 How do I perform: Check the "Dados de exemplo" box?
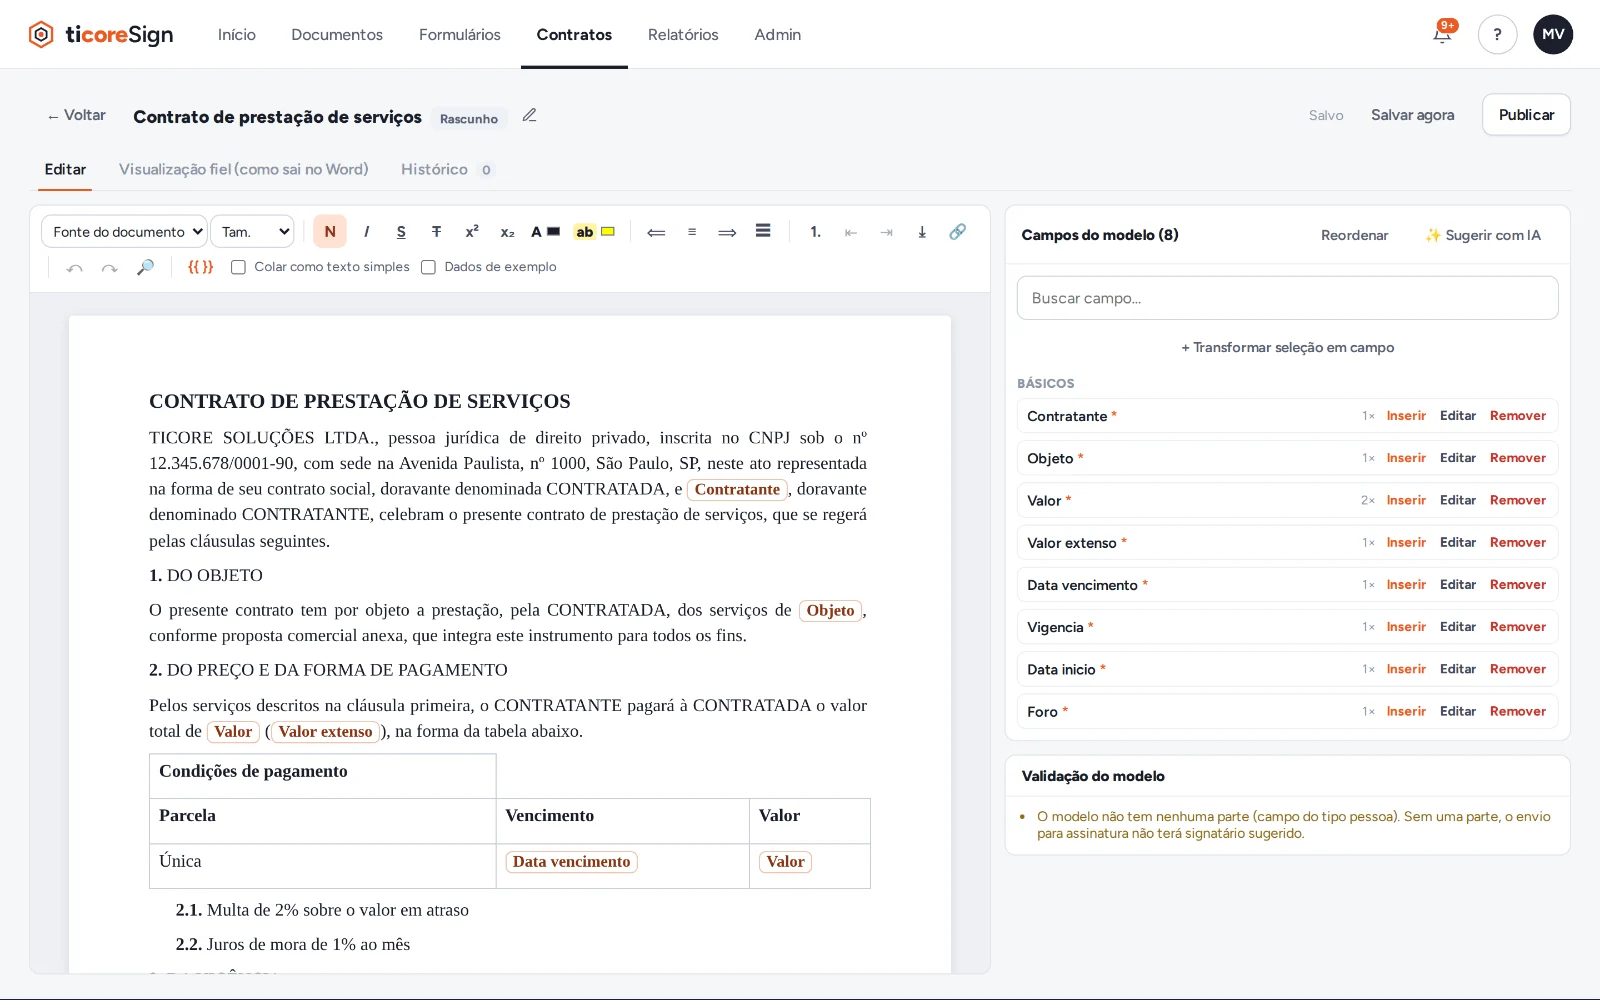[428, 267]
